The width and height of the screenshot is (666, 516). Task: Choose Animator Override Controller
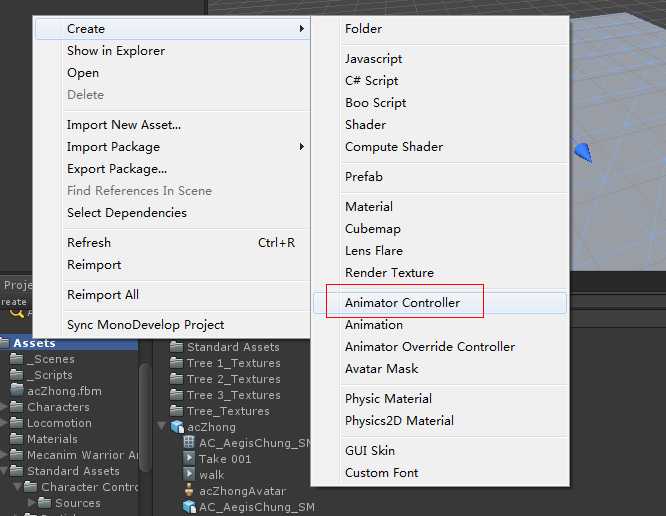[430, 347]
